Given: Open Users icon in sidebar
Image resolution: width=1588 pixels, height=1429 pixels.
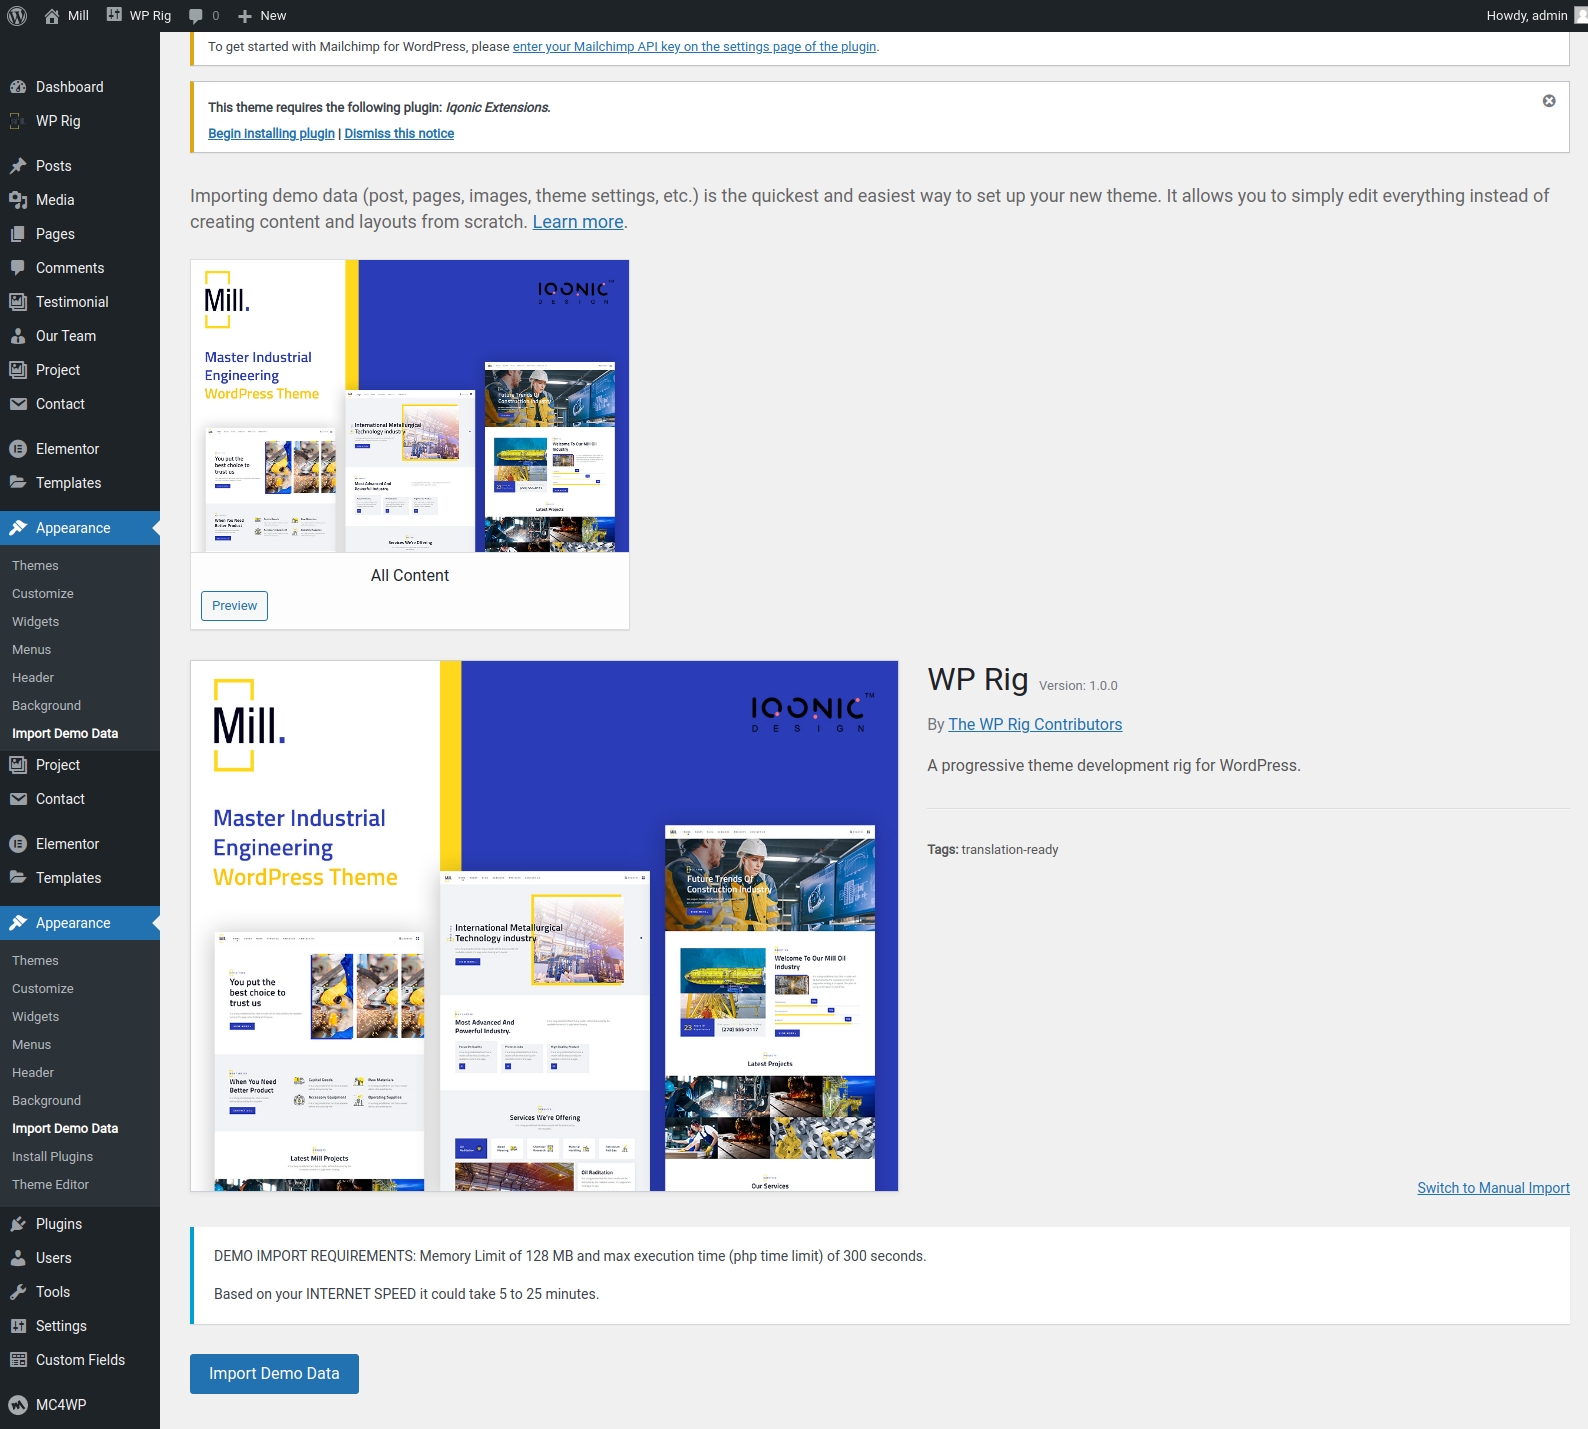Looking at the screenshot, I should [x=18, y=1258].
